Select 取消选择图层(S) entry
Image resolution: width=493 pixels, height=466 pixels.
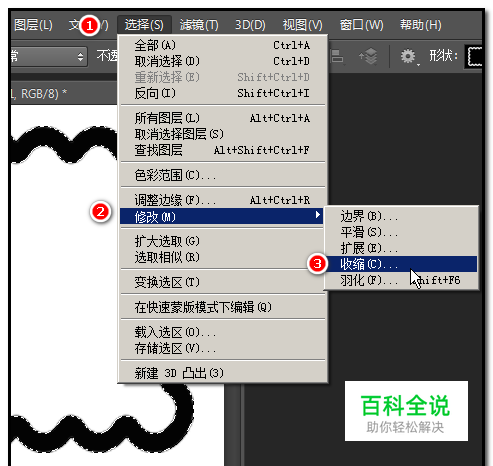(x=222, y=134)
